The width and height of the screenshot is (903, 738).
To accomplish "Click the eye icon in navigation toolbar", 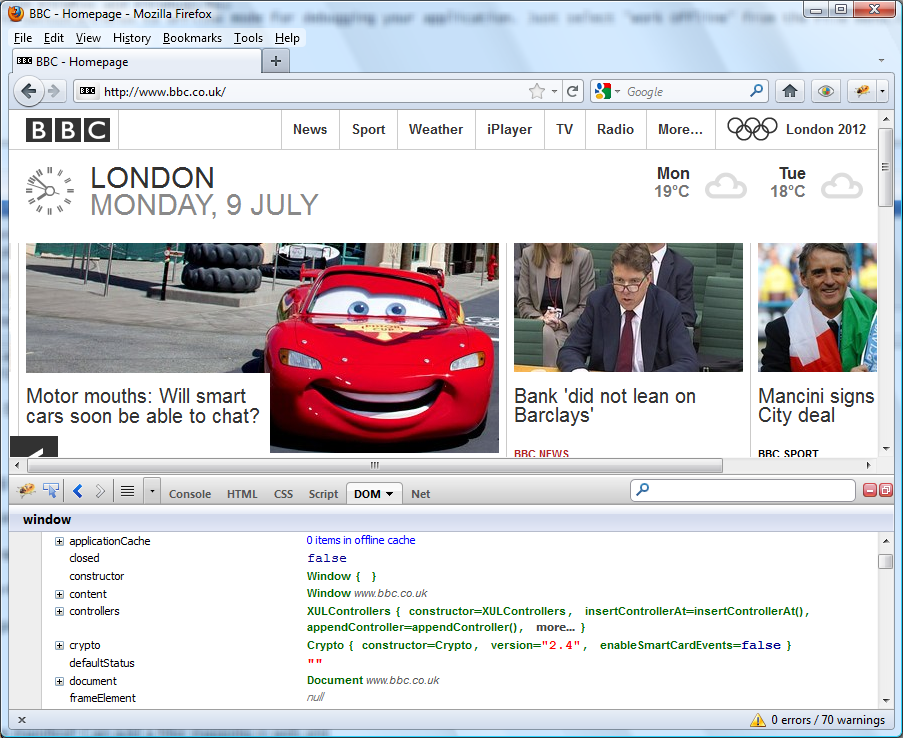I will point(826,91).
